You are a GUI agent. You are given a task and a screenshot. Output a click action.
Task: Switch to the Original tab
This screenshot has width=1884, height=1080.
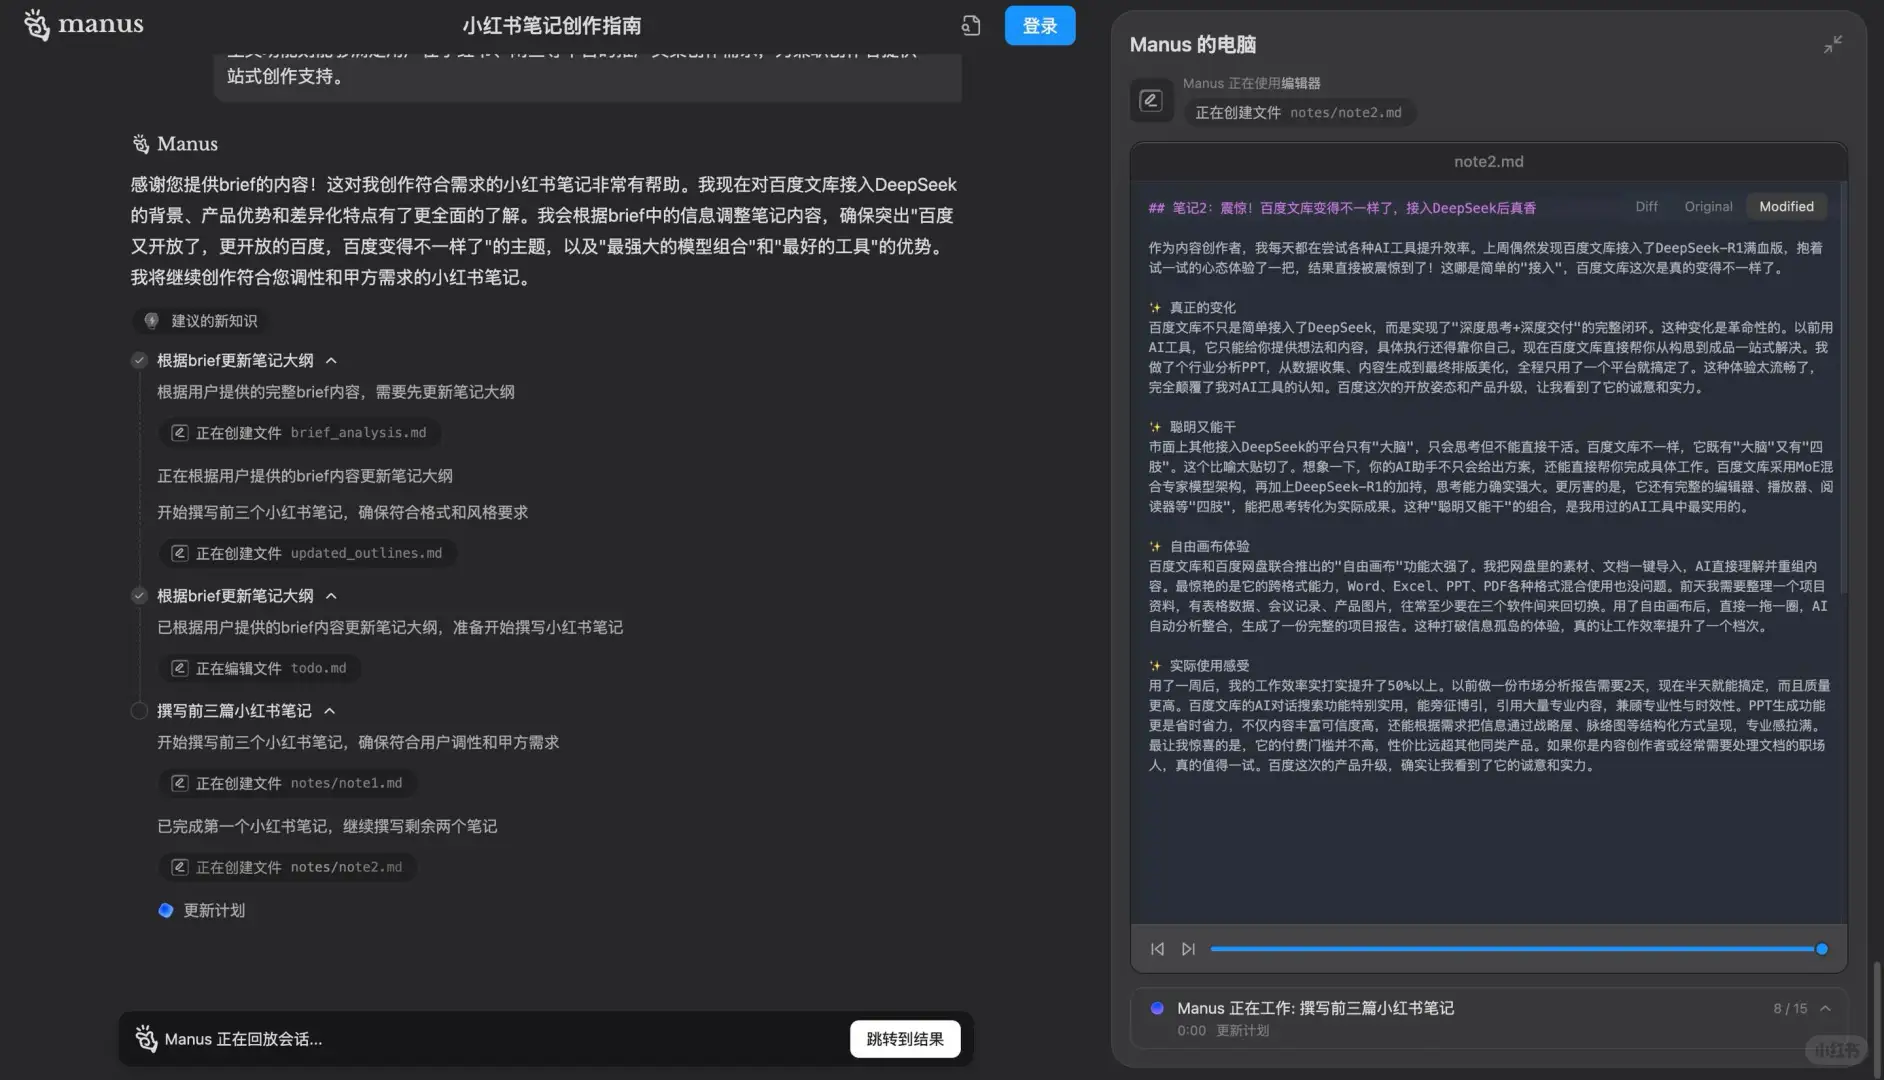coord(1708,206)
